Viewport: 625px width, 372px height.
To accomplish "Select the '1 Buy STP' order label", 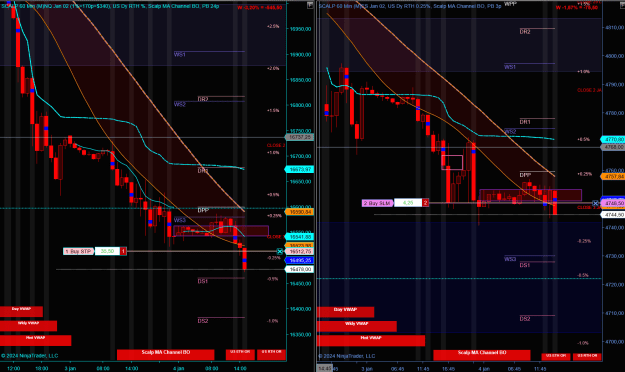I will 79,251.
